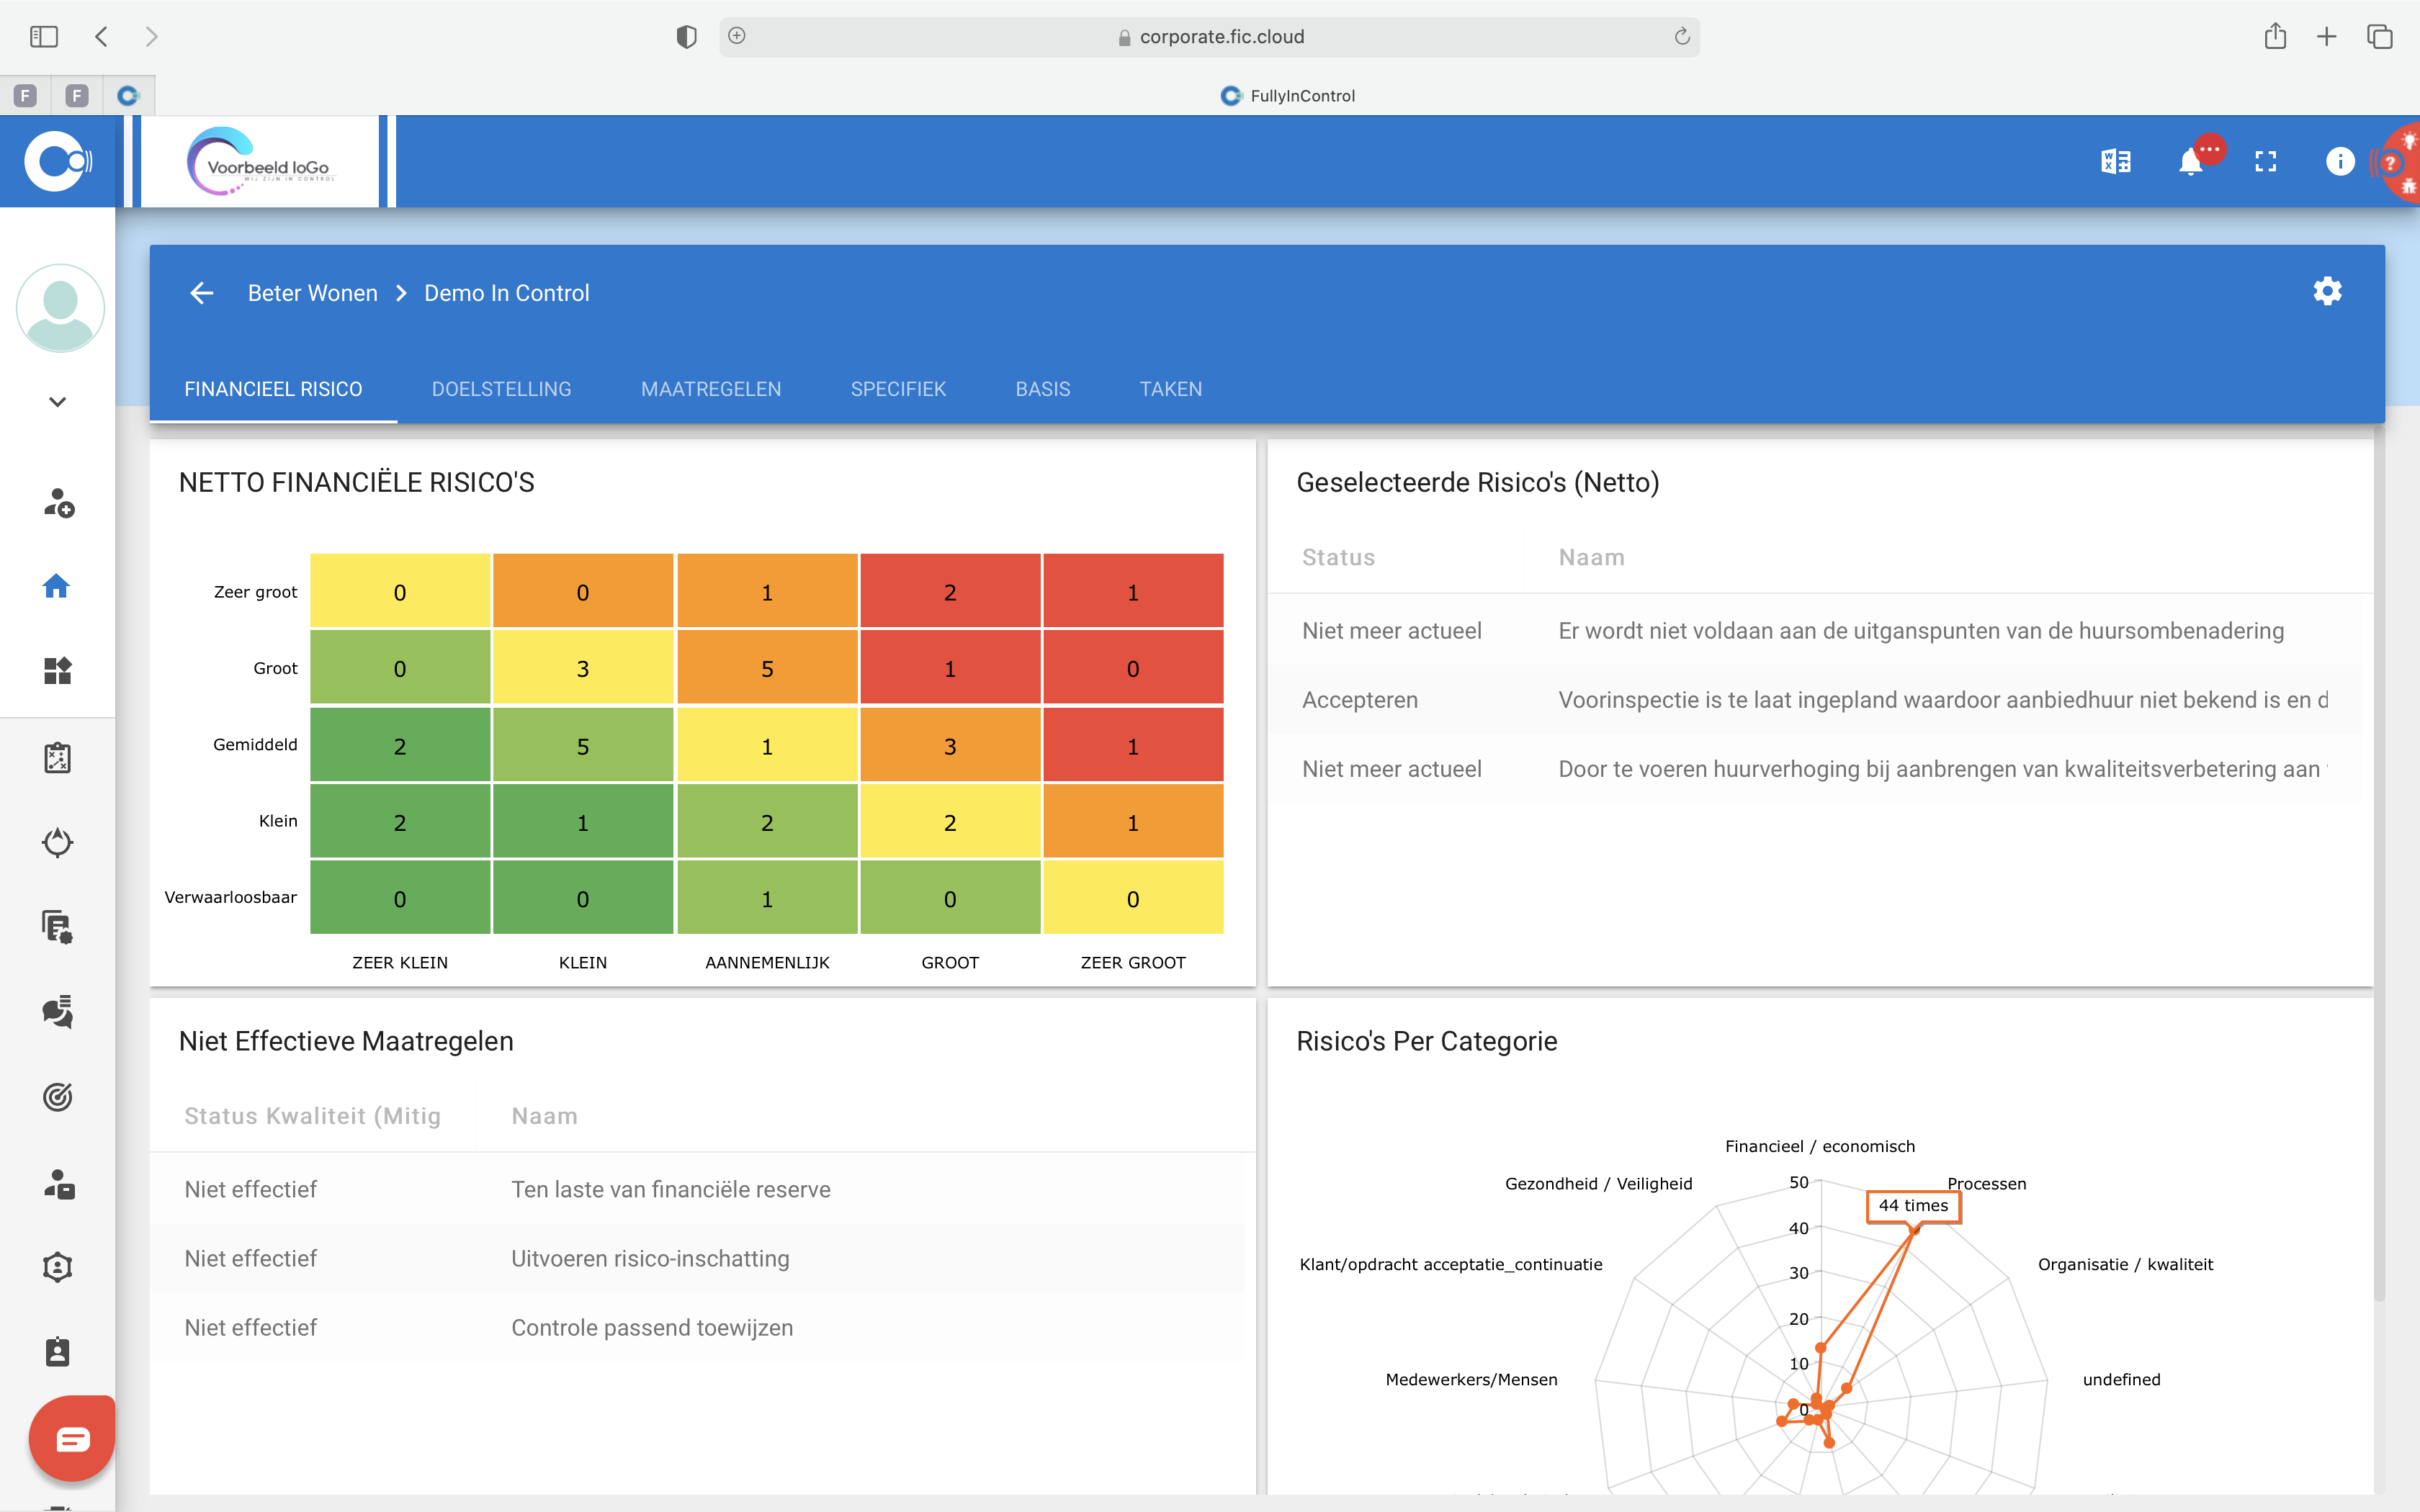Open 'Ten laste van financiële reserve' row
The width and height of the screenshot is (2420, 1512).
click(x=697, y=1189)
